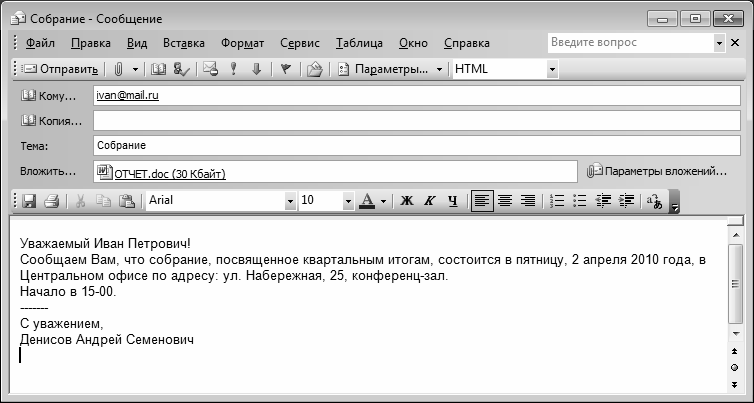Click the Save diskette icon

click(29, 201)
